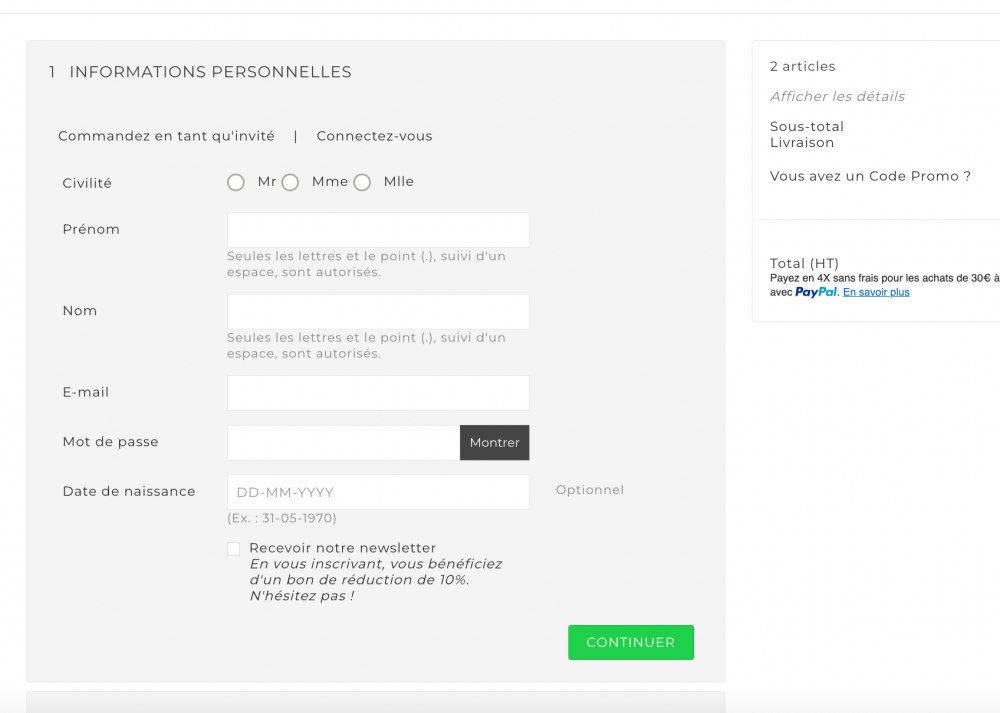Choose the Mme radio option
This screenshot has width=1000, height=713.
pos(290,182)
